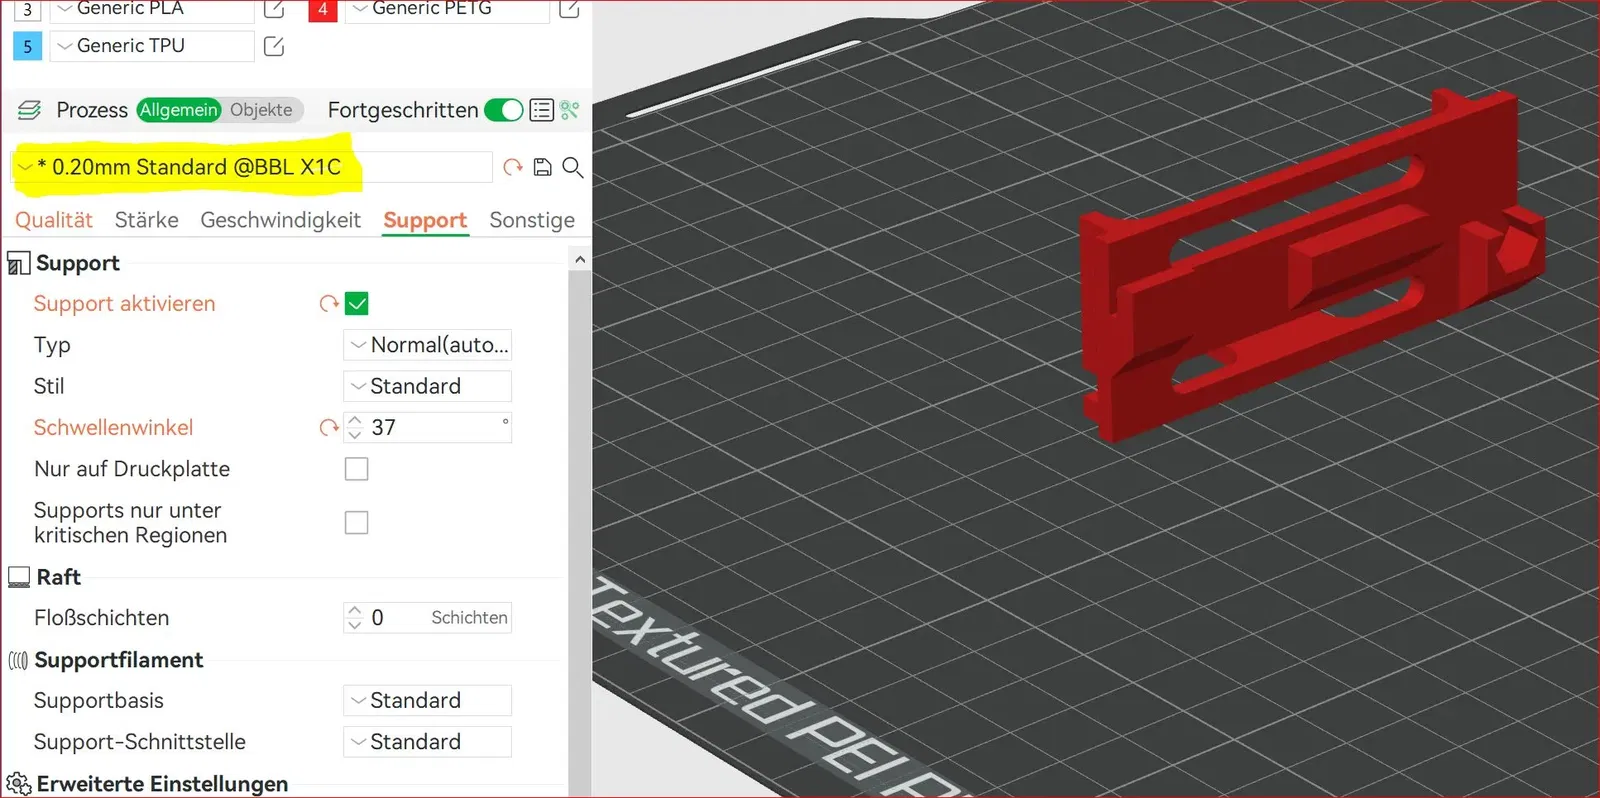Click the Support aktivieren label
Screen dimensions: 1600x798
[125, 304]
